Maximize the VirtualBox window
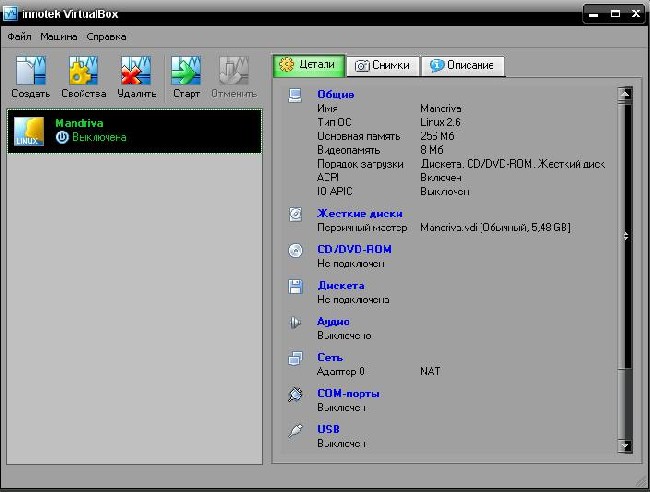Viewport: 650px width, 492px height. click(x=616, y=14)
